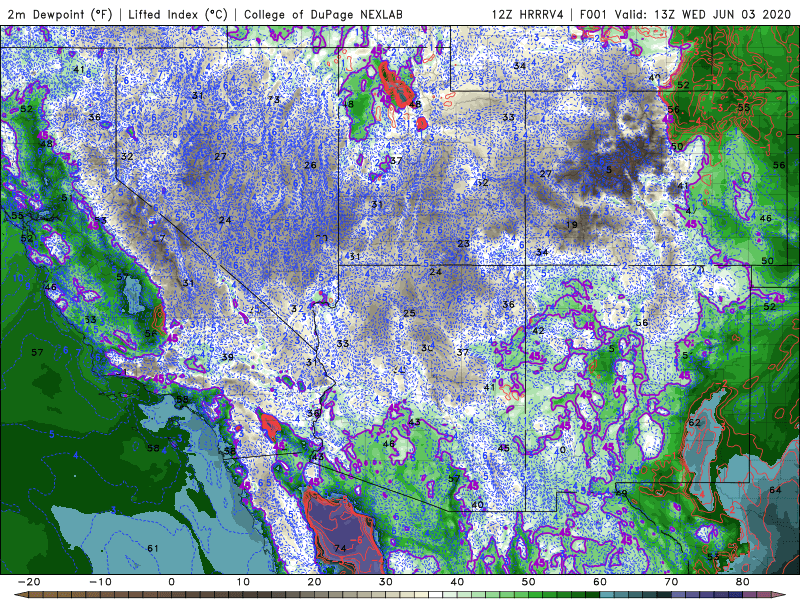Click the "23" dewpoint value on the map
This screenshot has height=600, width=800.
tap(463, 243)
